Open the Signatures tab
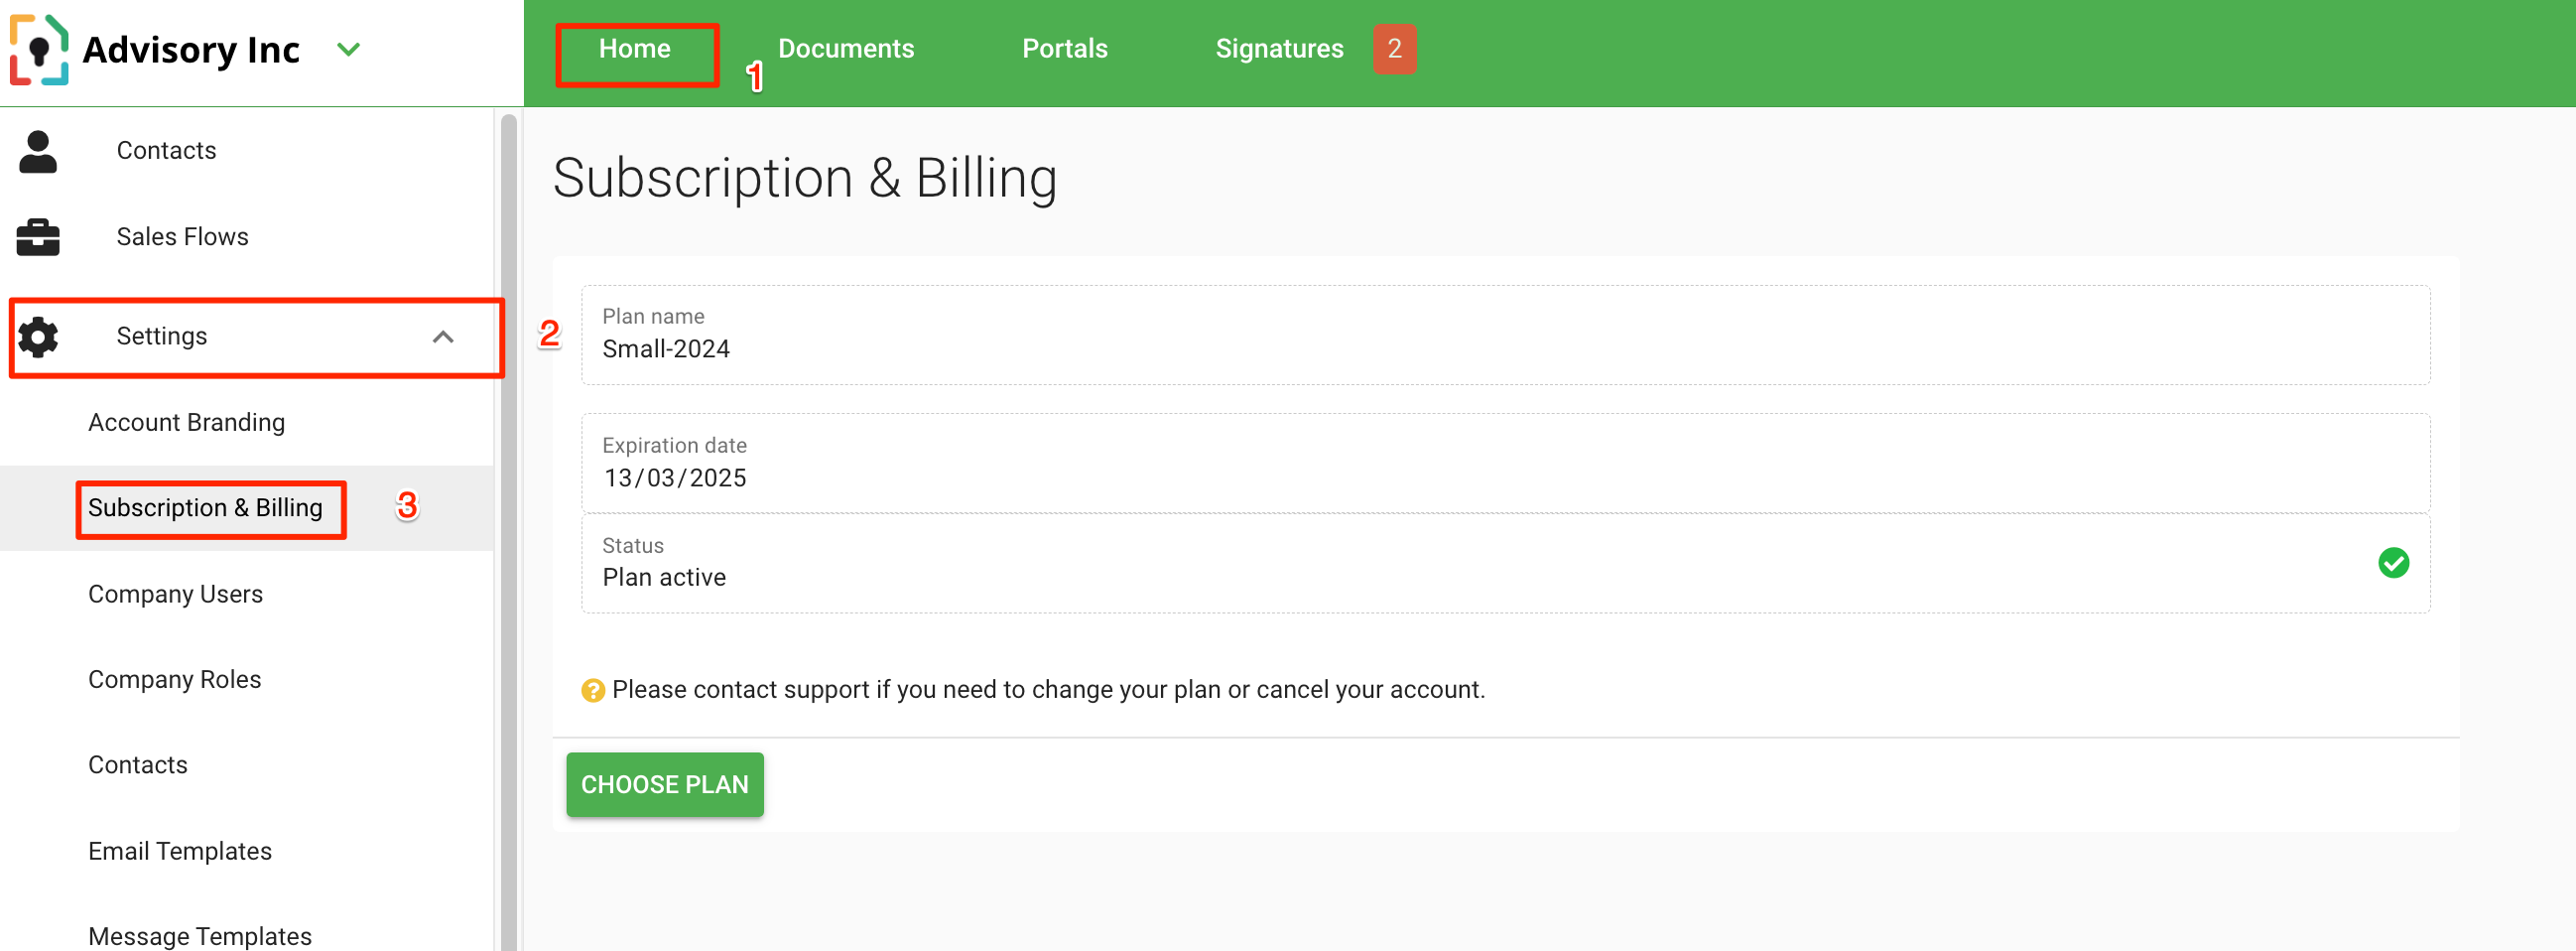2576x951 pixels. [x=1279, y=49]
